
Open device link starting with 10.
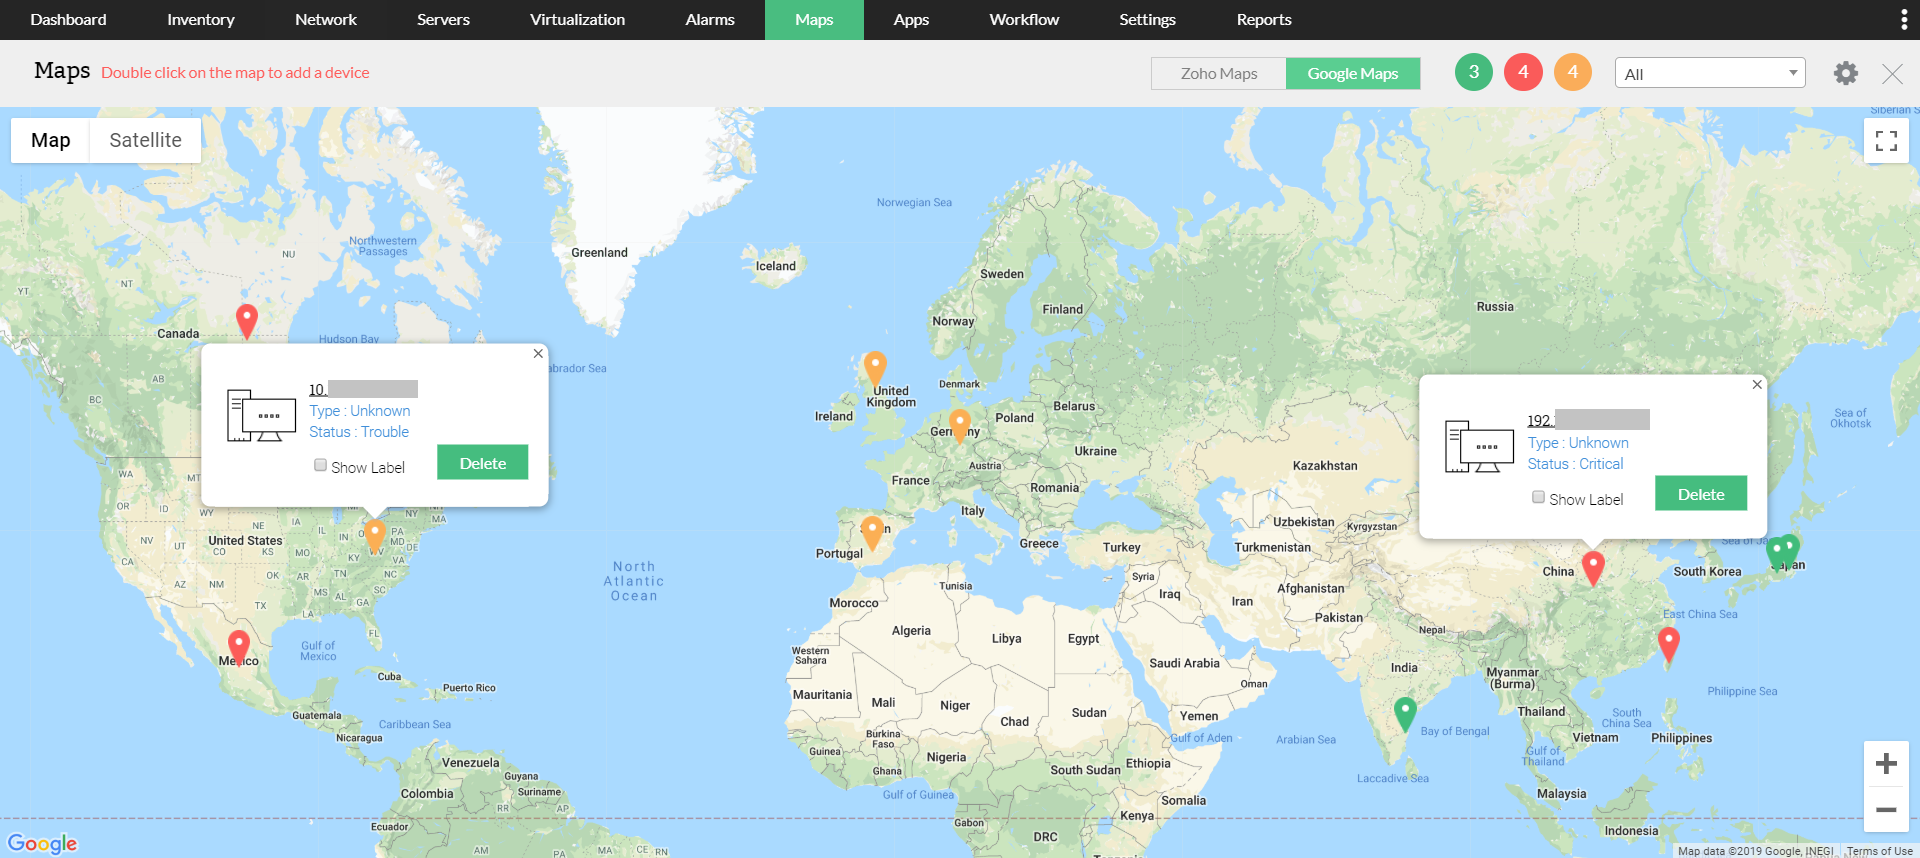363,390
